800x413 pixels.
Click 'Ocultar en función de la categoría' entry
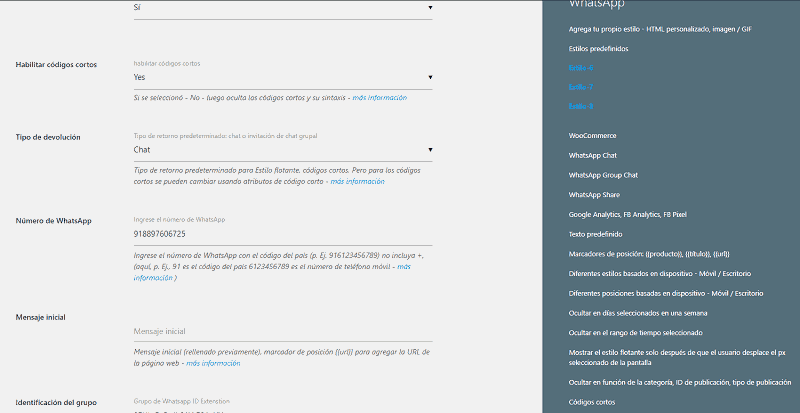click(680, 382)
